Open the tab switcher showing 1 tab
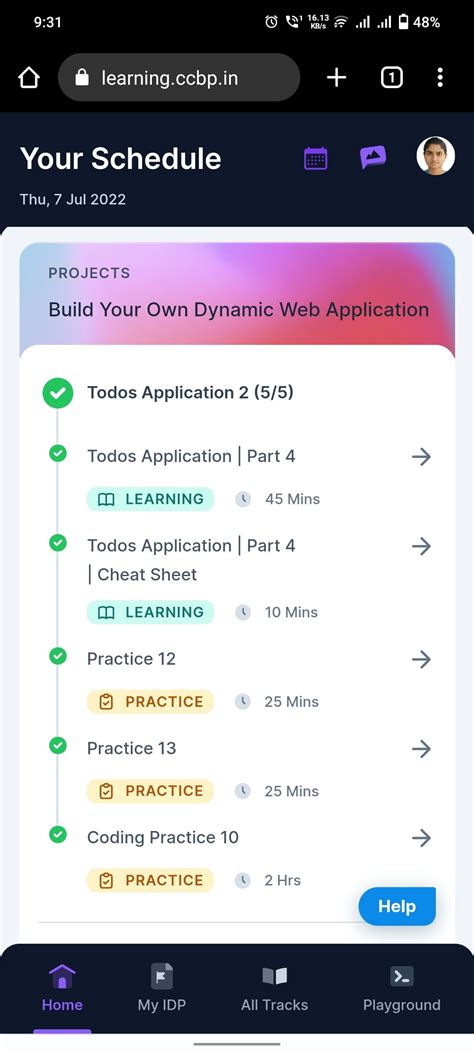The image size is (474, 1053). 391,78
